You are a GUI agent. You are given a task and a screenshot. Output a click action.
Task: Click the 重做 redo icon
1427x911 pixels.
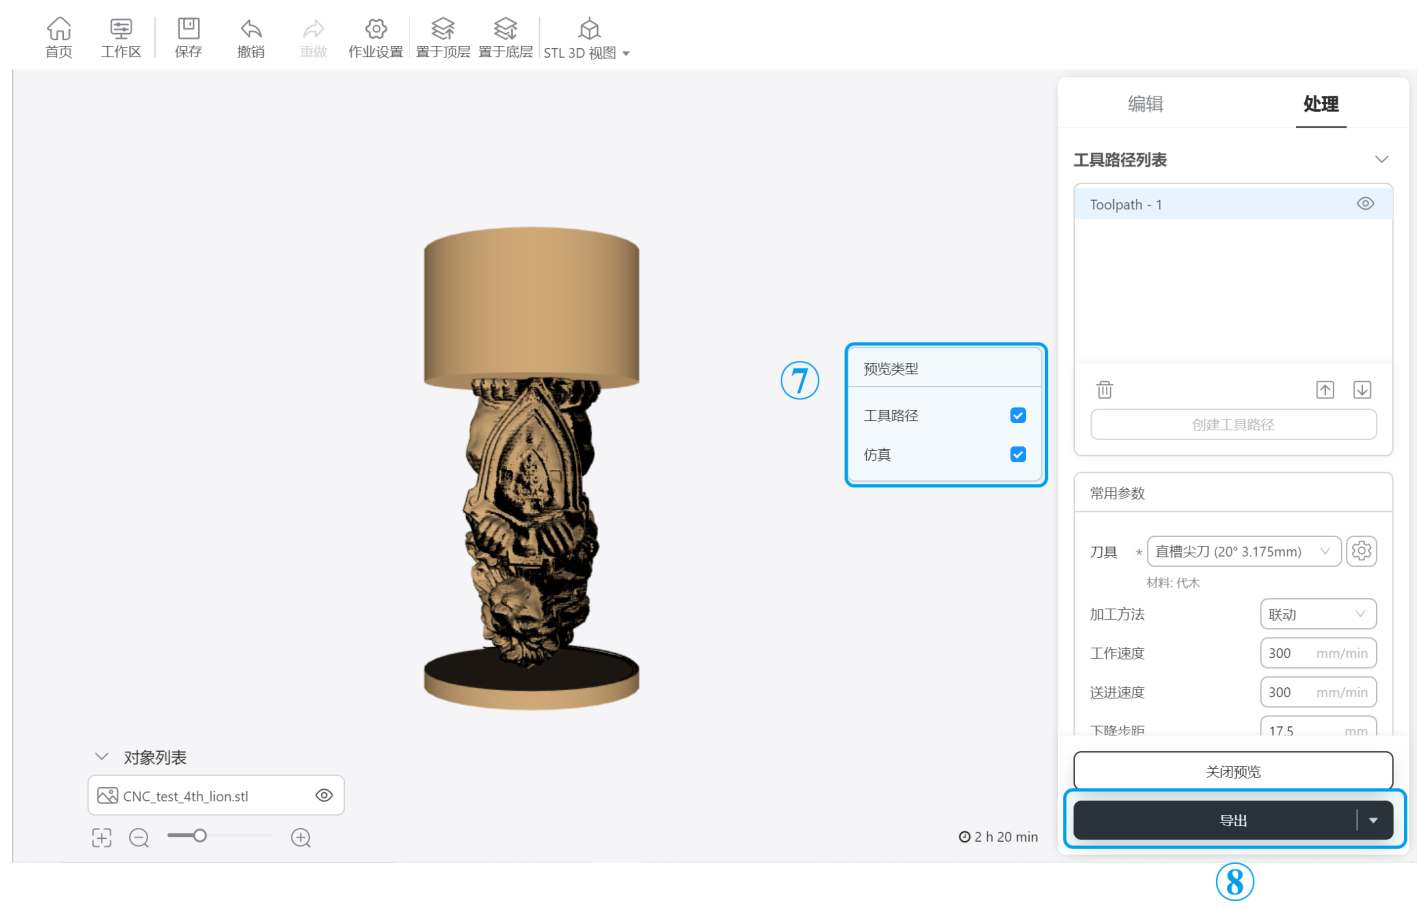(314, 37)
